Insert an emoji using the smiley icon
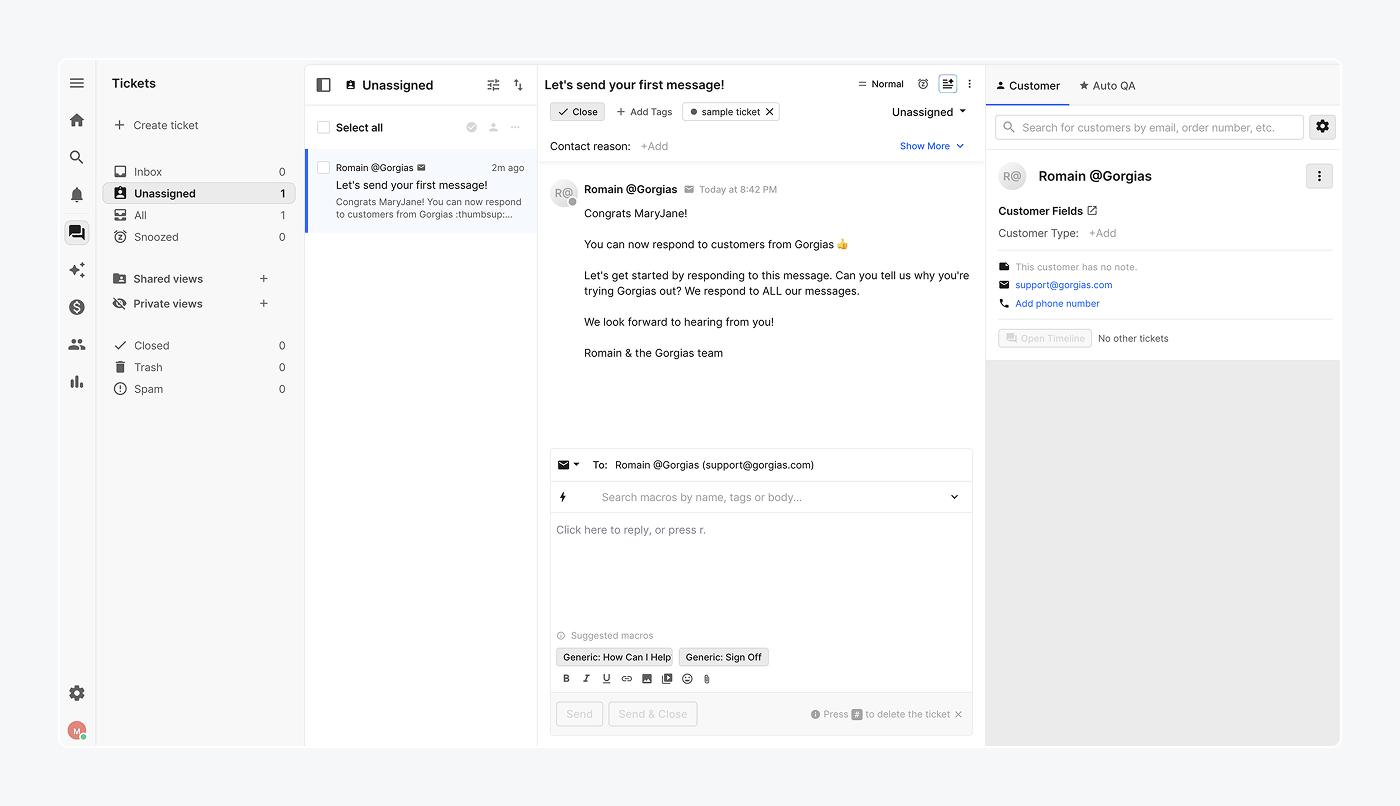The width and height of the screenshot is (1400, 806). (x=687, y=678)
